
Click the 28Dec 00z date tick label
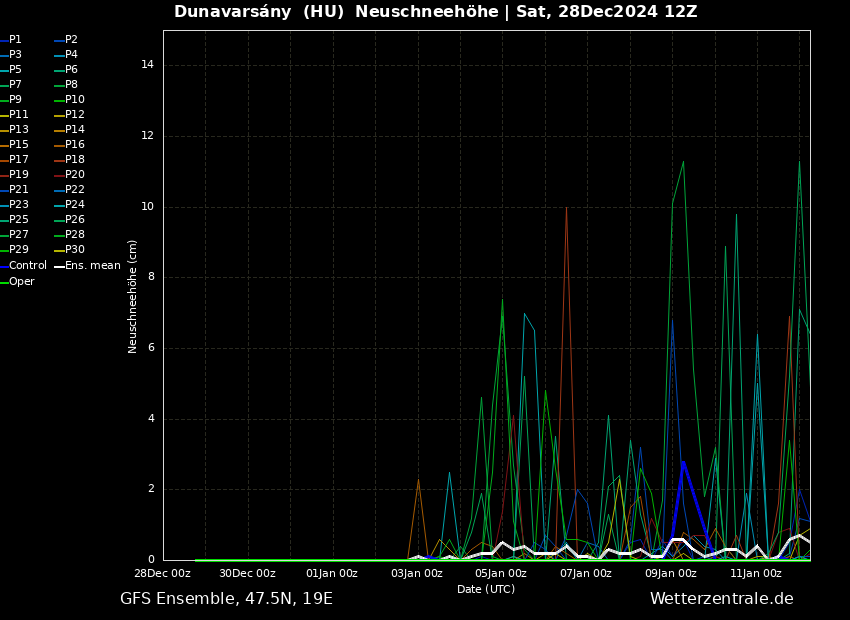point(162,573)
